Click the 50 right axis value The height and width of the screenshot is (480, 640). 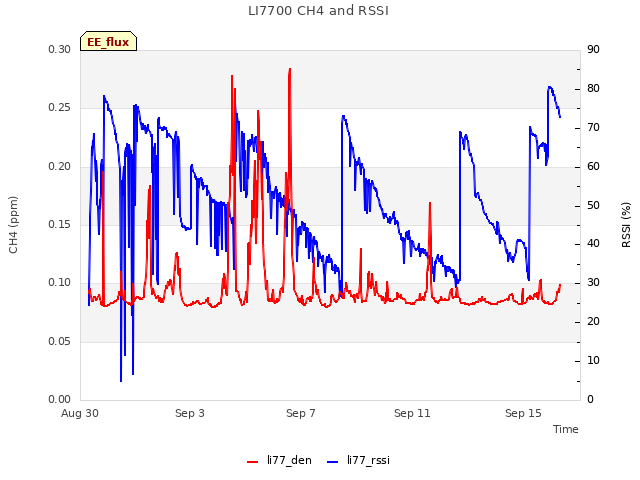pyautogui.click(x=593, y=205)
